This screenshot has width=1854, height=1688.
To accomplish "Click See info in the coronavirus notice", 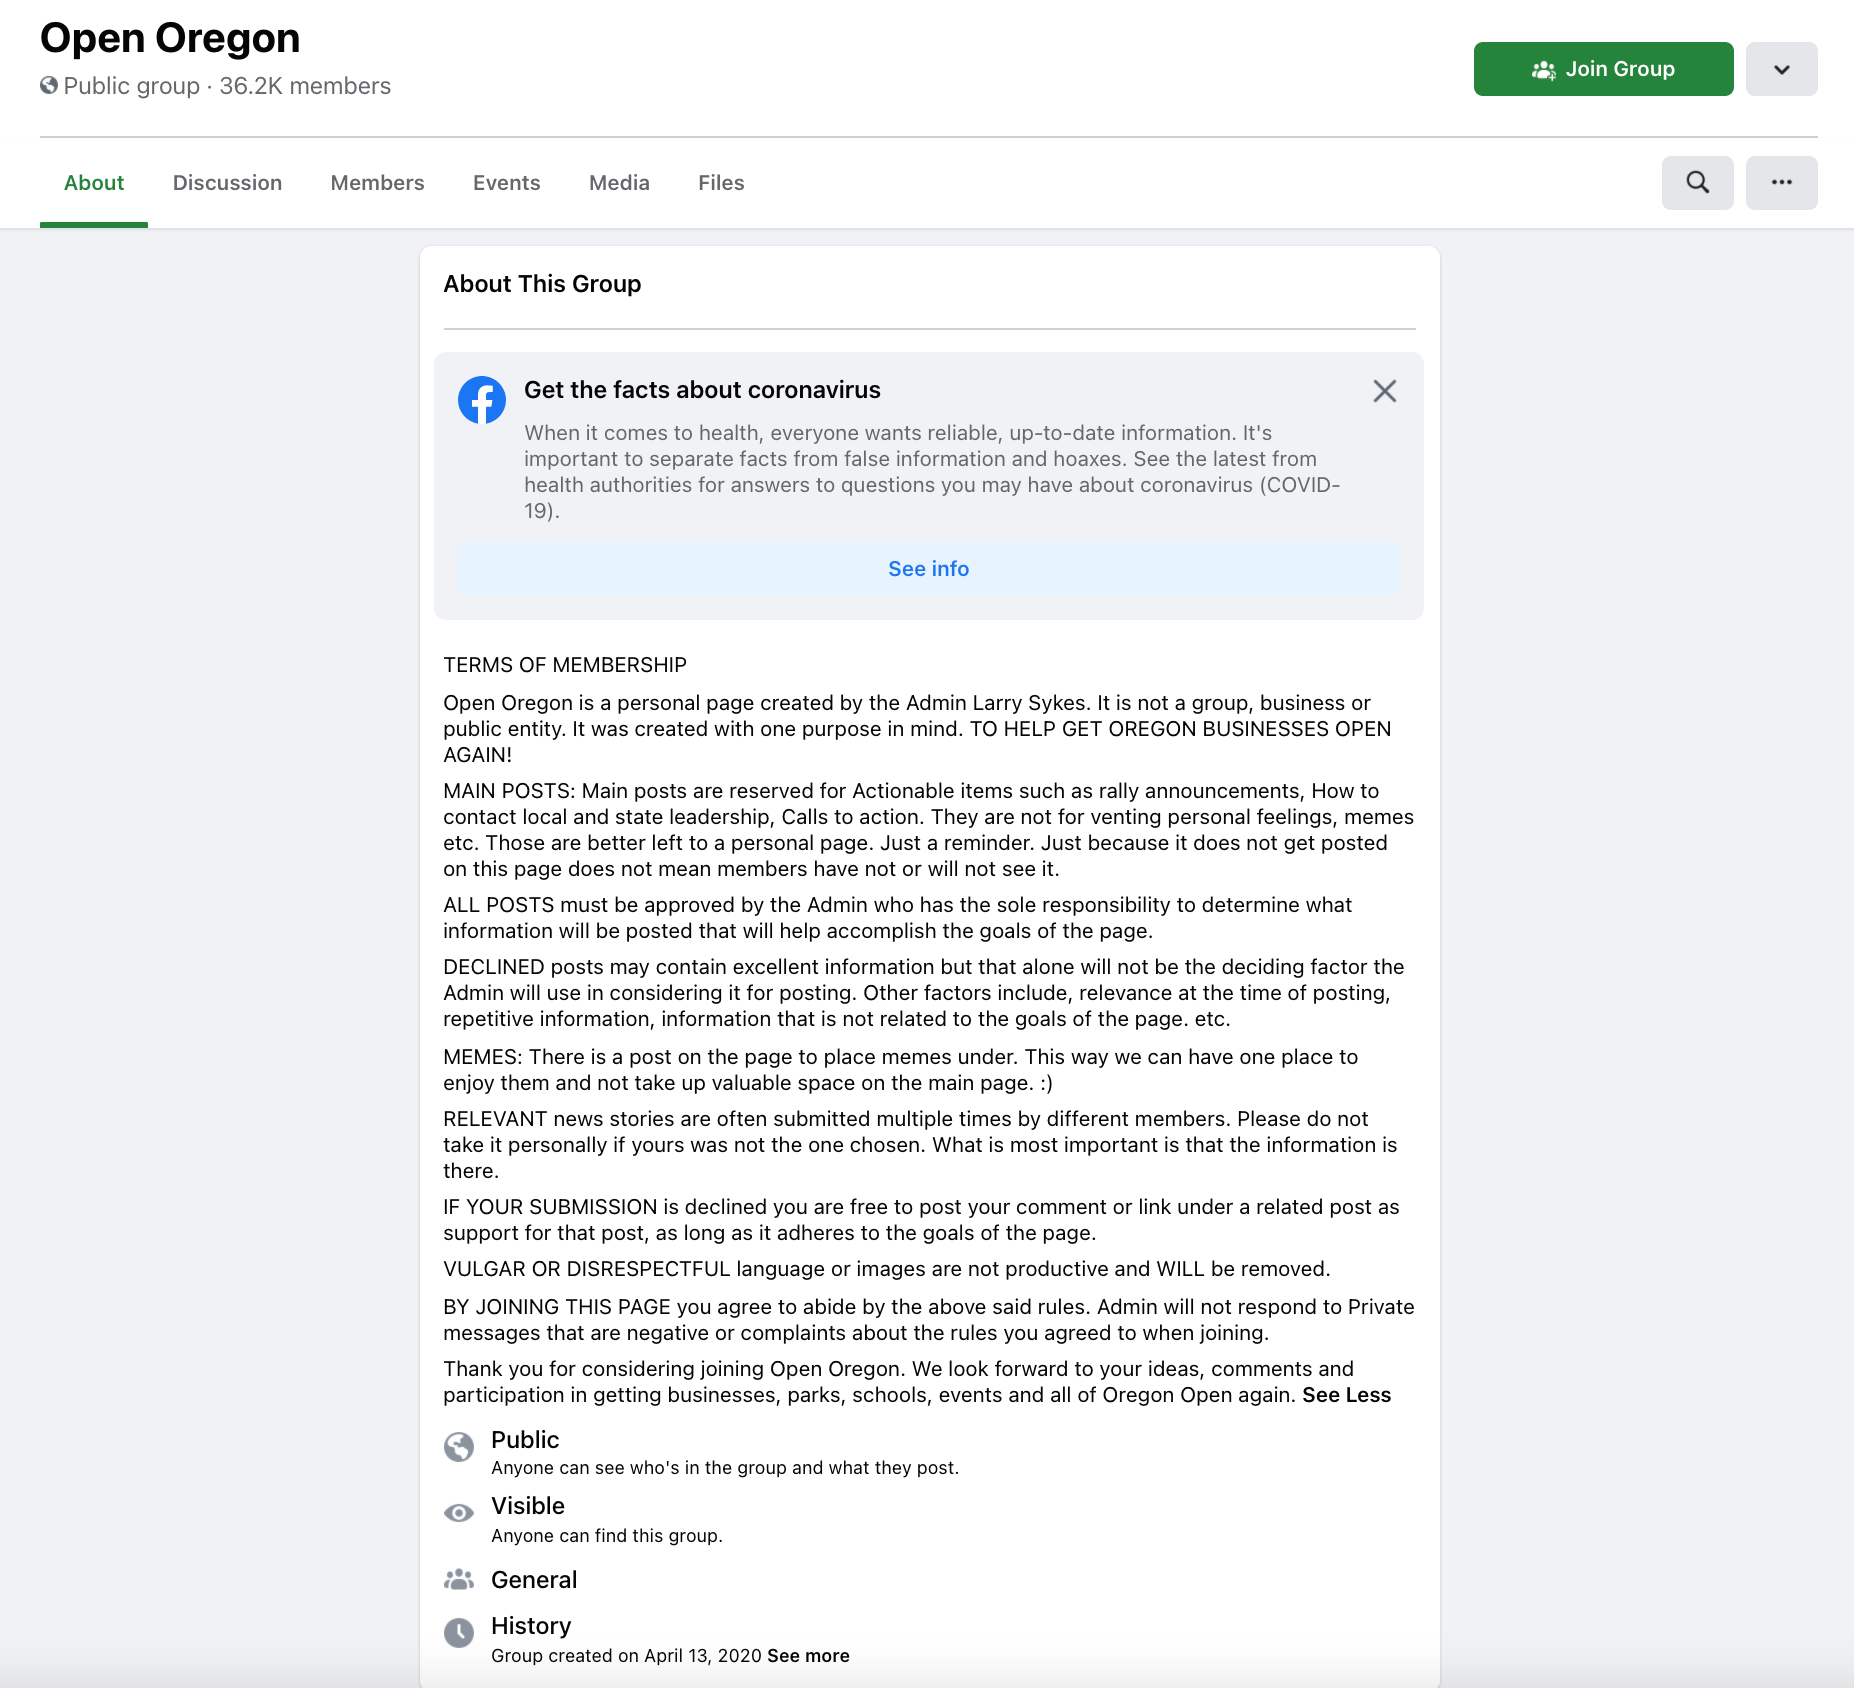I will coord(928,568).
